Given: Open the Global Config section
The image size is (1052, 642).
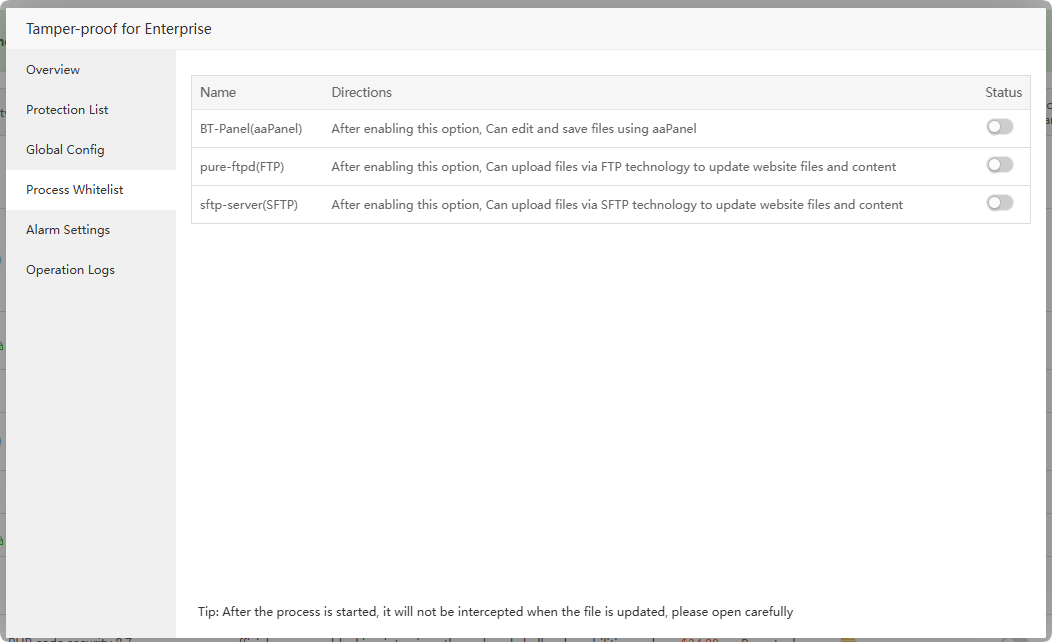Looking at the screenshot, I should pyautogui.click(x=65, y=150).
